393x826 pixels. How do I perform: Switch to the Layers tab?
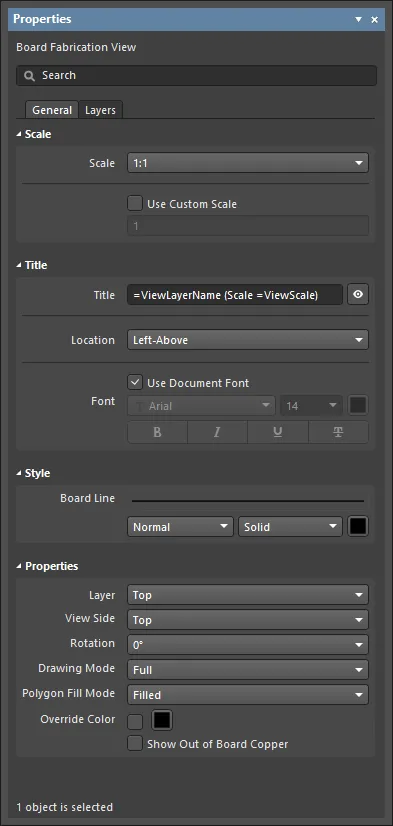(100, 110)
